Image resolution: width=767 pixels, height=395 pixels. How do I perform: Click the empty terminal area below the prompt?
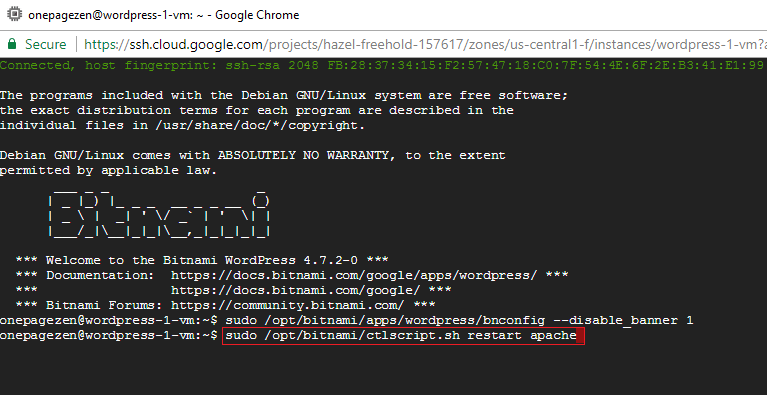pos(384,370)
